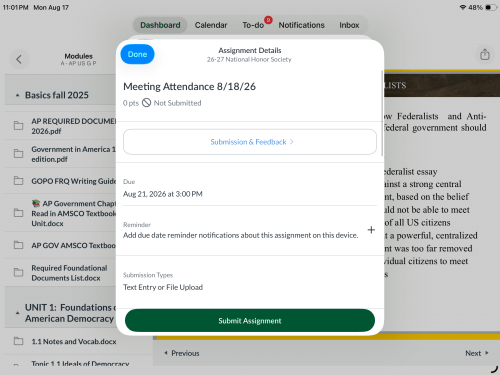The image size is (500, 375).
Task: Click the Modules header title
Action: pyautogui.click(x=79, y=56)
